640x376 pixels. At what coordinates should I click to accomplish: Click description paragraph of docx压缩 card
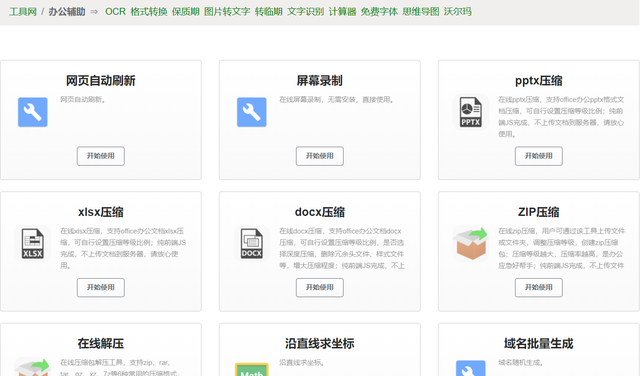tap(342, 248)
